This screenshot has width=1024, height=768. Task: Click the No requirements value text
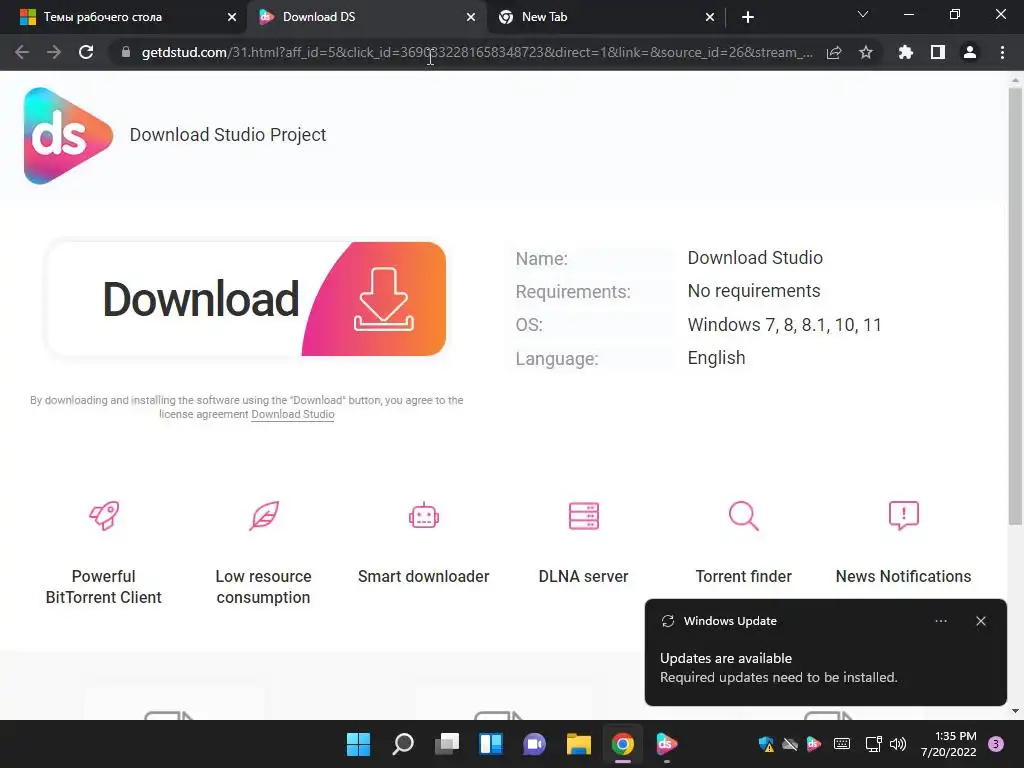point(754,291)
